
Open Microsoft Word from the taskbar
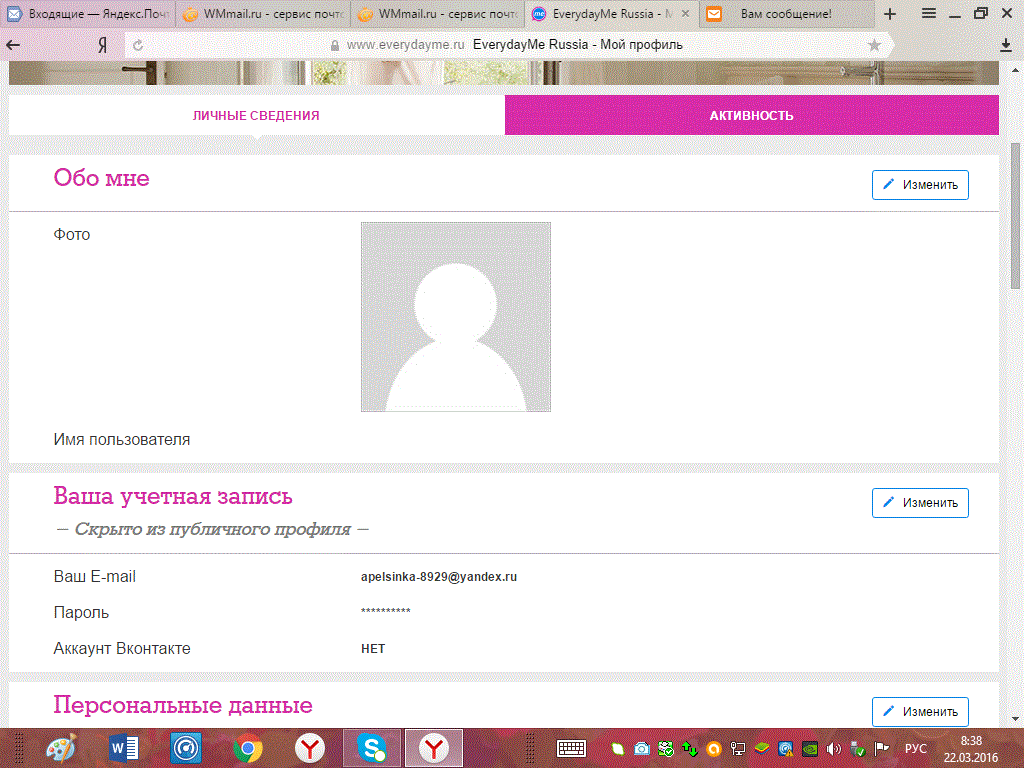tap(123, 748)
